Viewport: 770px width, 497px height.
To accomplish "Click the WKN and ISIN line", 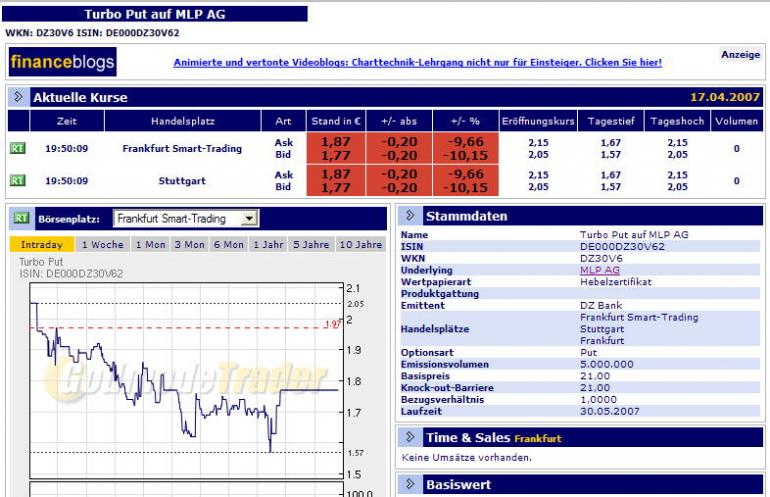I will tap(92, 33).
